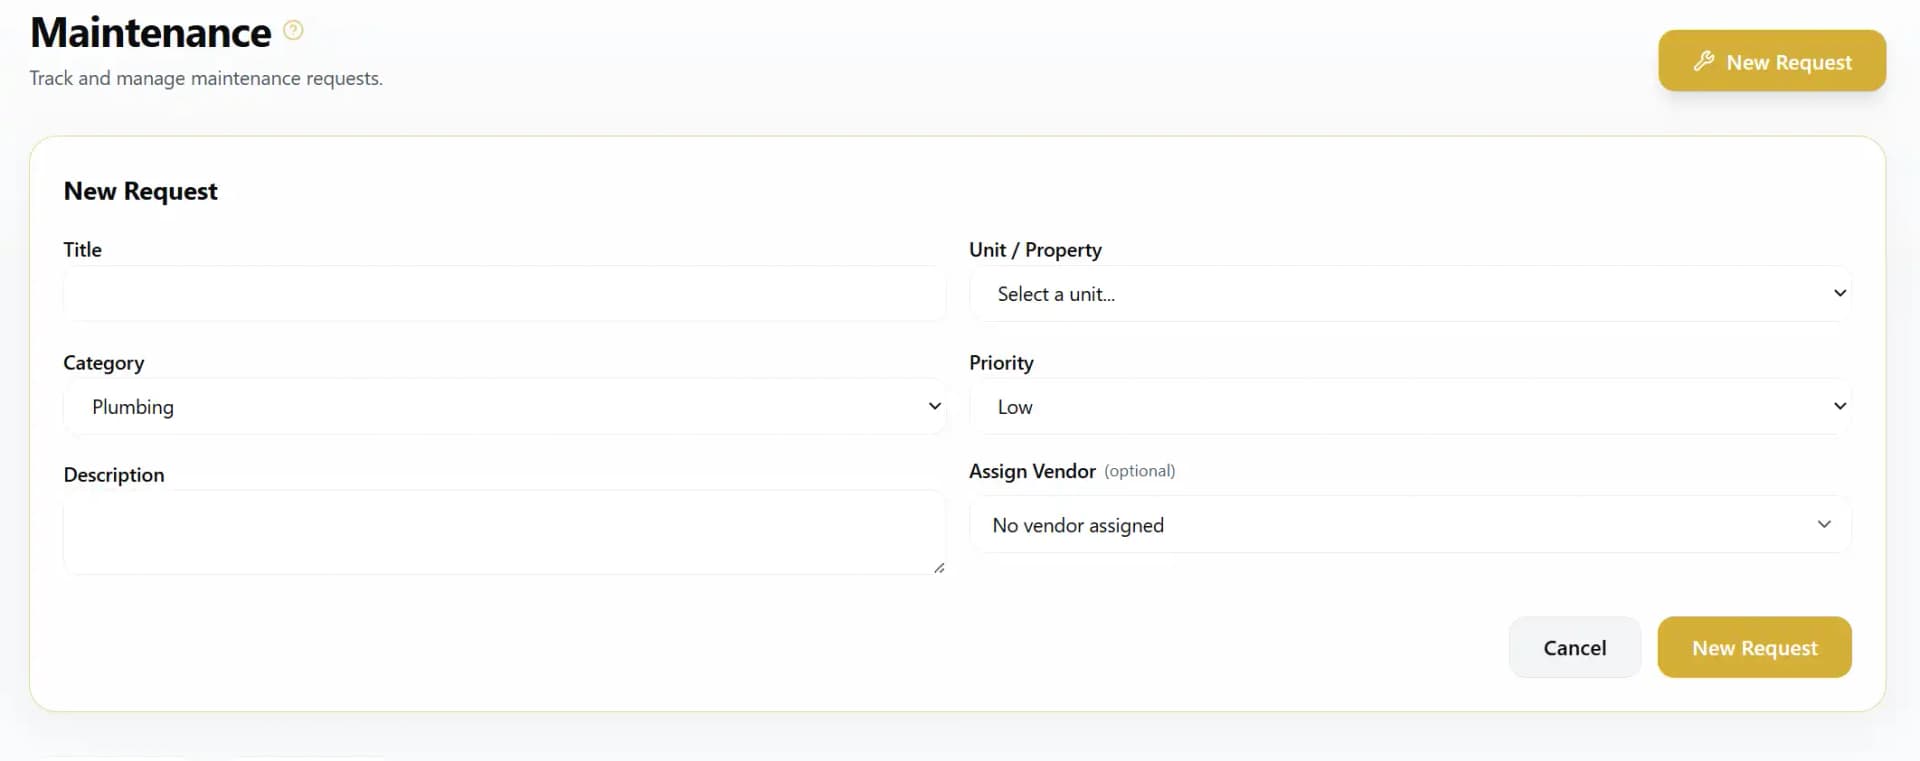Expand the 'No vendor assigned' dropdown

1400,525
